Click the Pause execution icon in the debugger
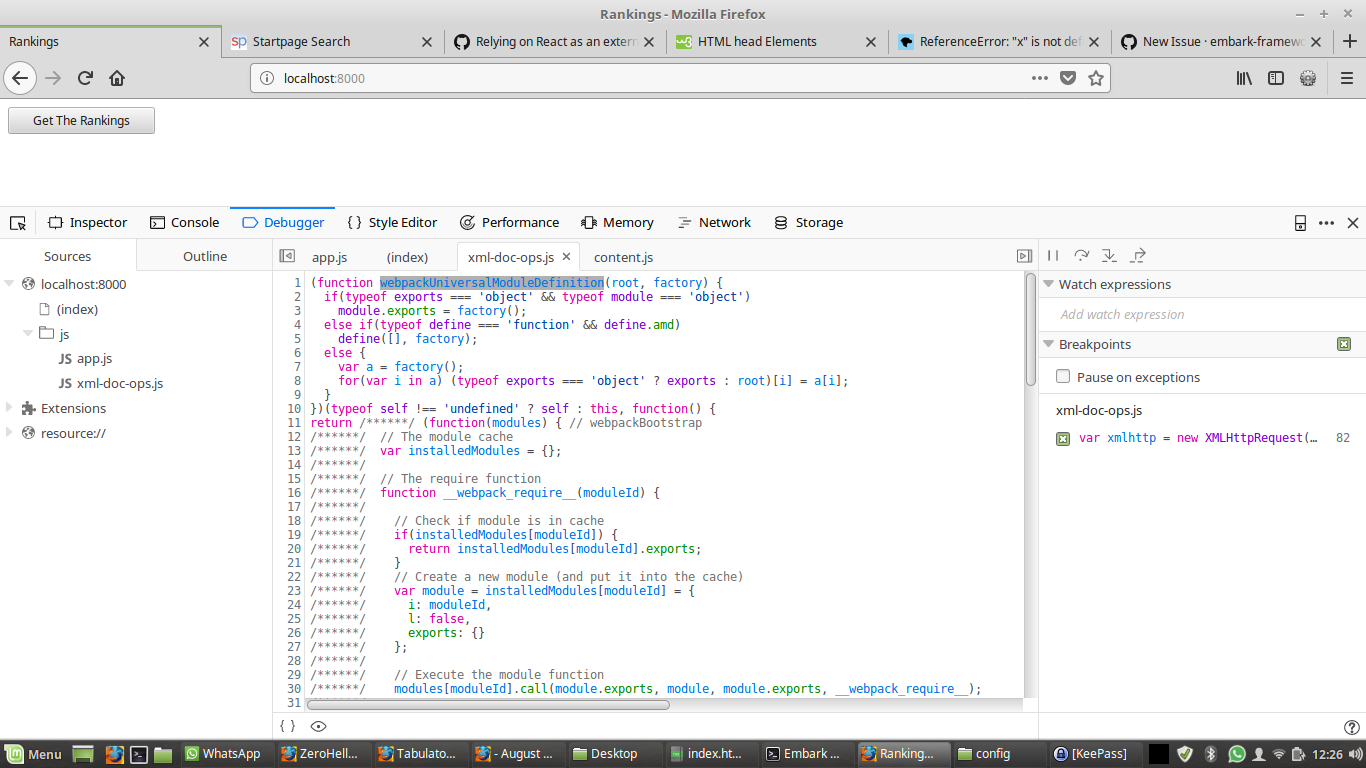The width and height of the screenshot is (1366, 768). pos(1052,255)
